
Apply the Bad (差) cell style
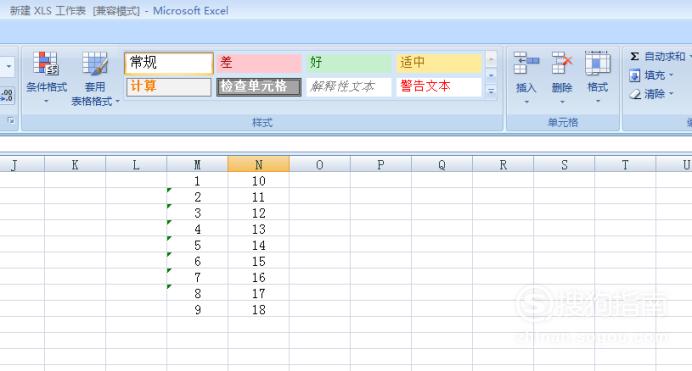(259, 63)
